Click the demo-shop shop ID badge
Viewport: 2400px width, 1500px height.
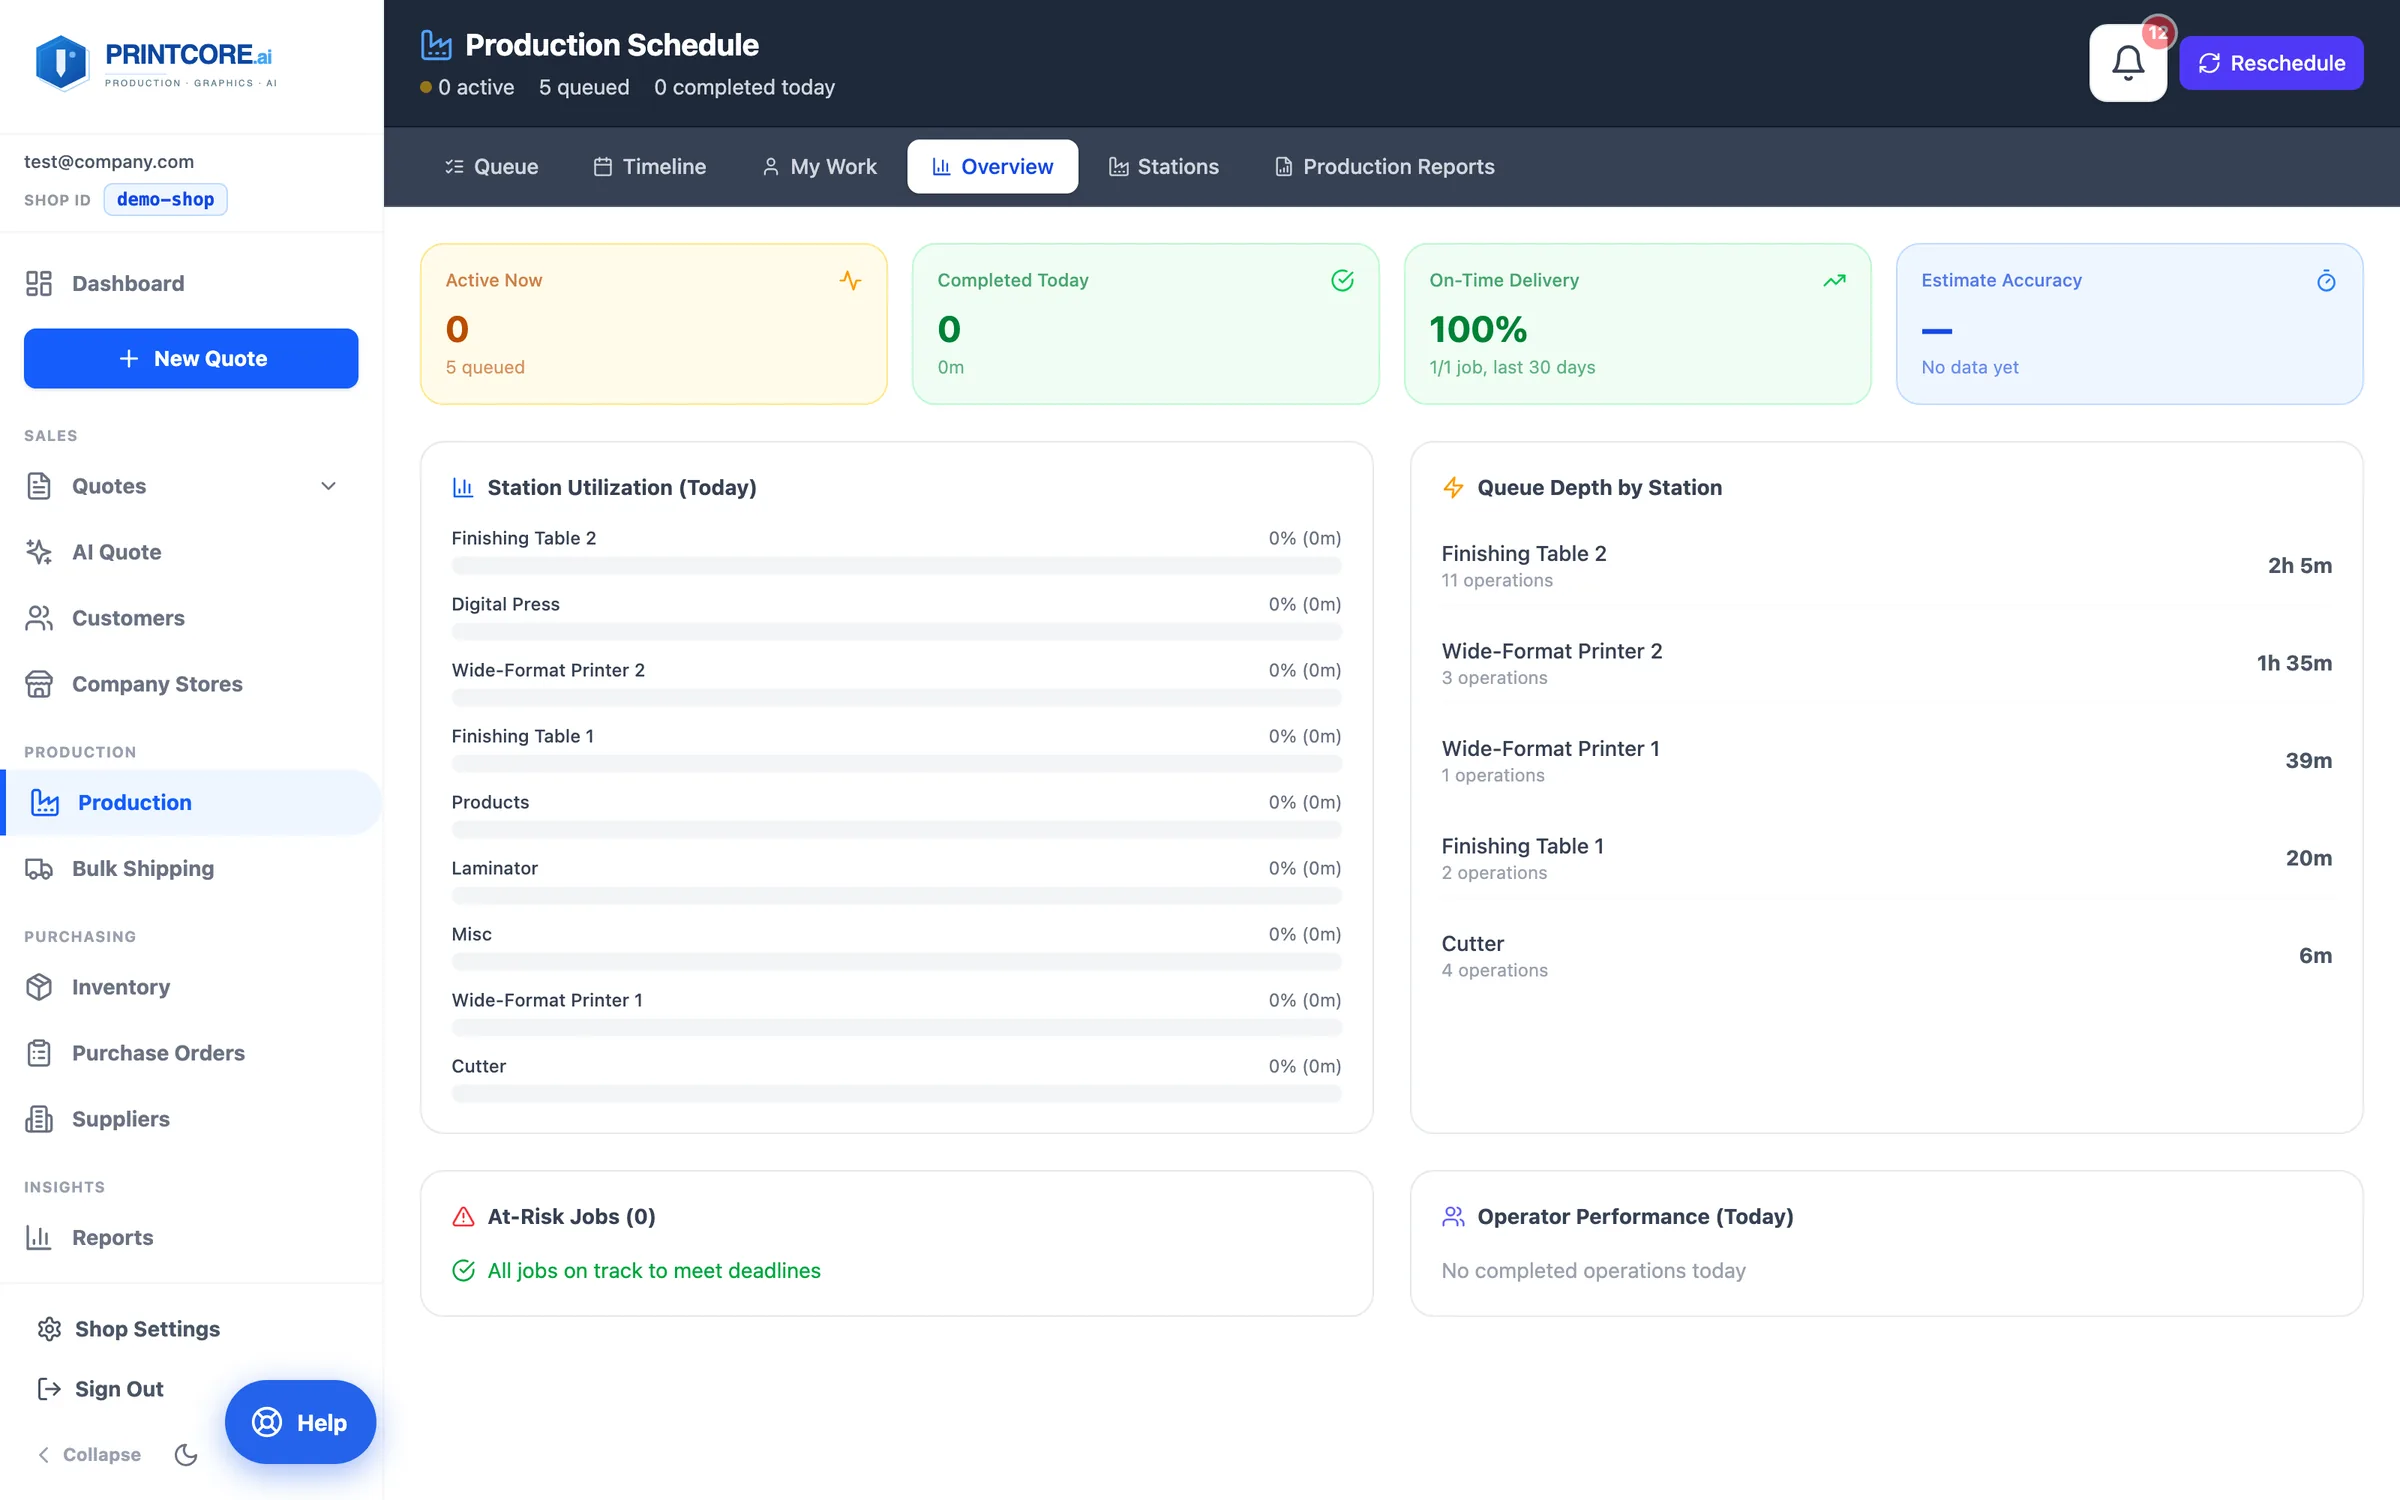(x=165, y=199)
